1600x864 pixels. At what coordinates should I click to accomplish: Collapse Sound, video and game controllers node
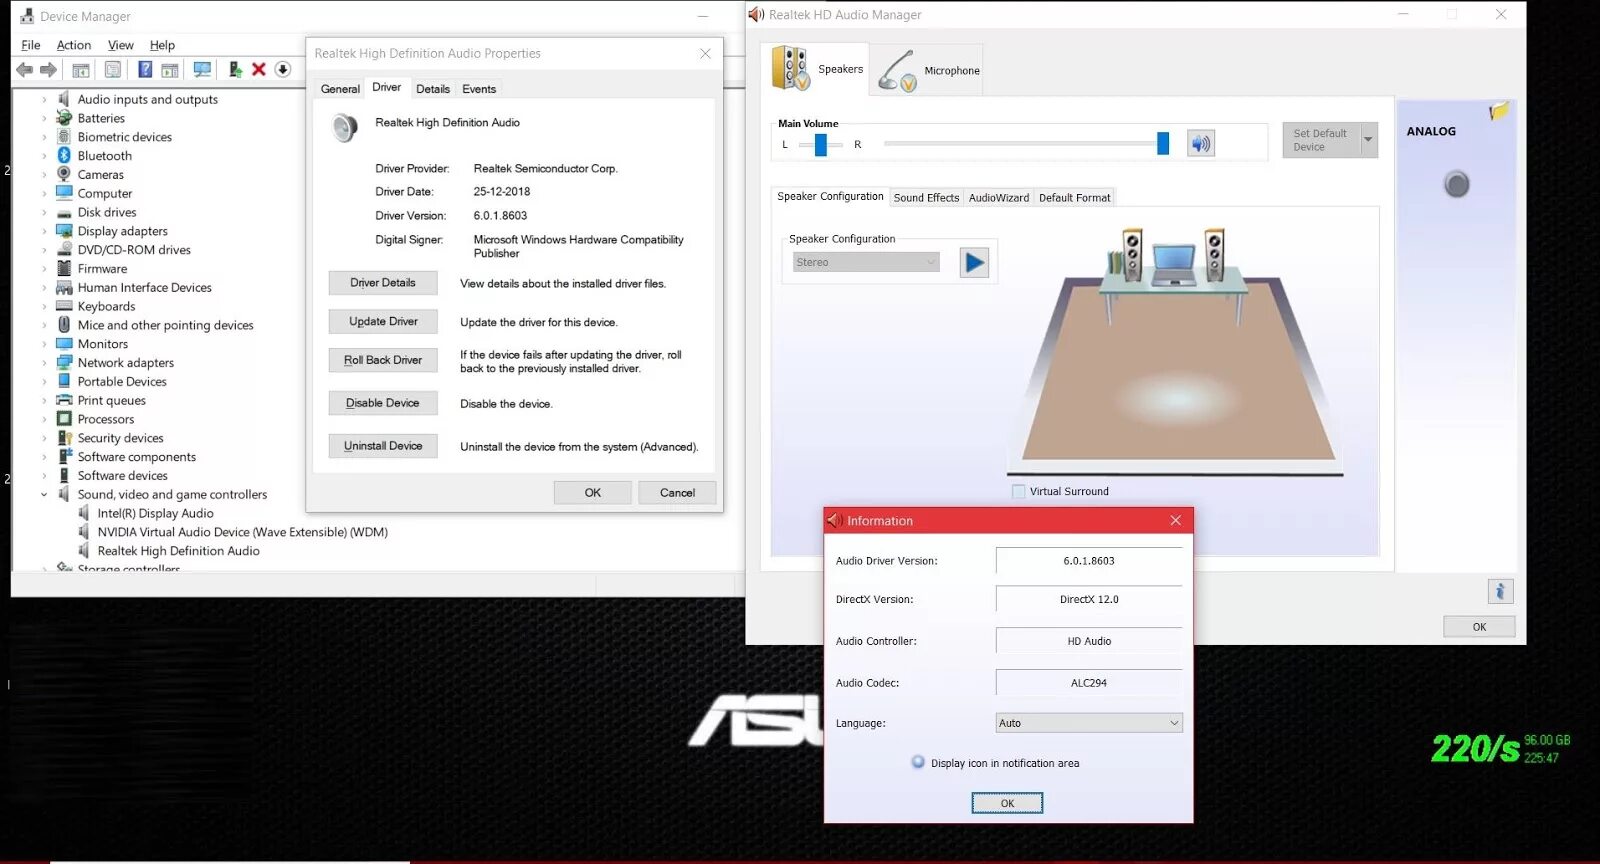44,494
